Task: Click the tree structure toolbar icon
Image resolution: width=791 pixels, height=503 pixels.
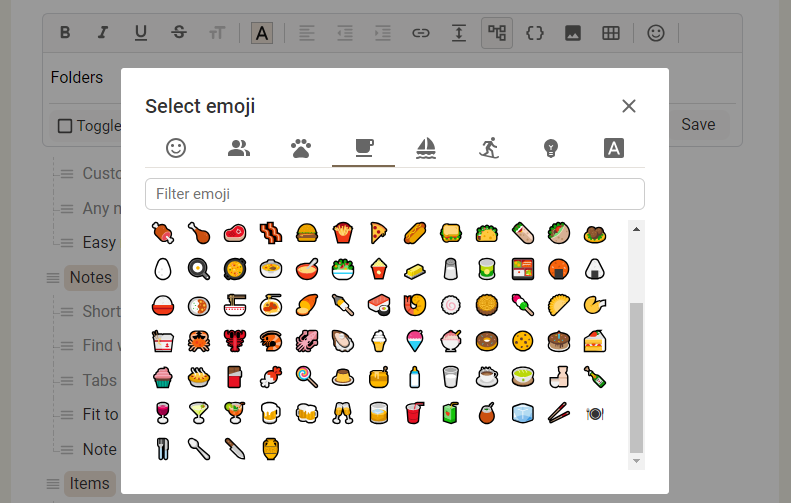Action: pyautogui.click(x=497, y=33)
